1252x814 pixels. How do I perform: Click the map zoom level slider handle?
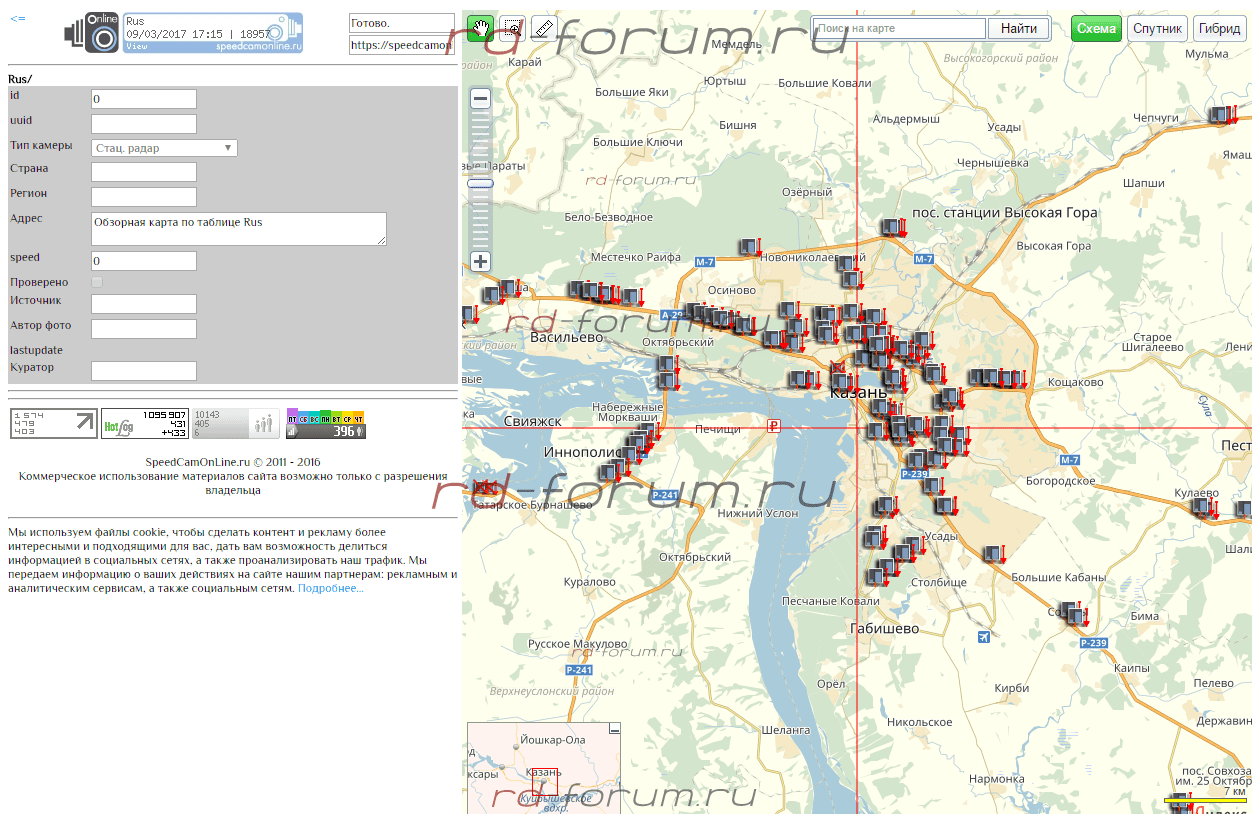tap(480, 183)
